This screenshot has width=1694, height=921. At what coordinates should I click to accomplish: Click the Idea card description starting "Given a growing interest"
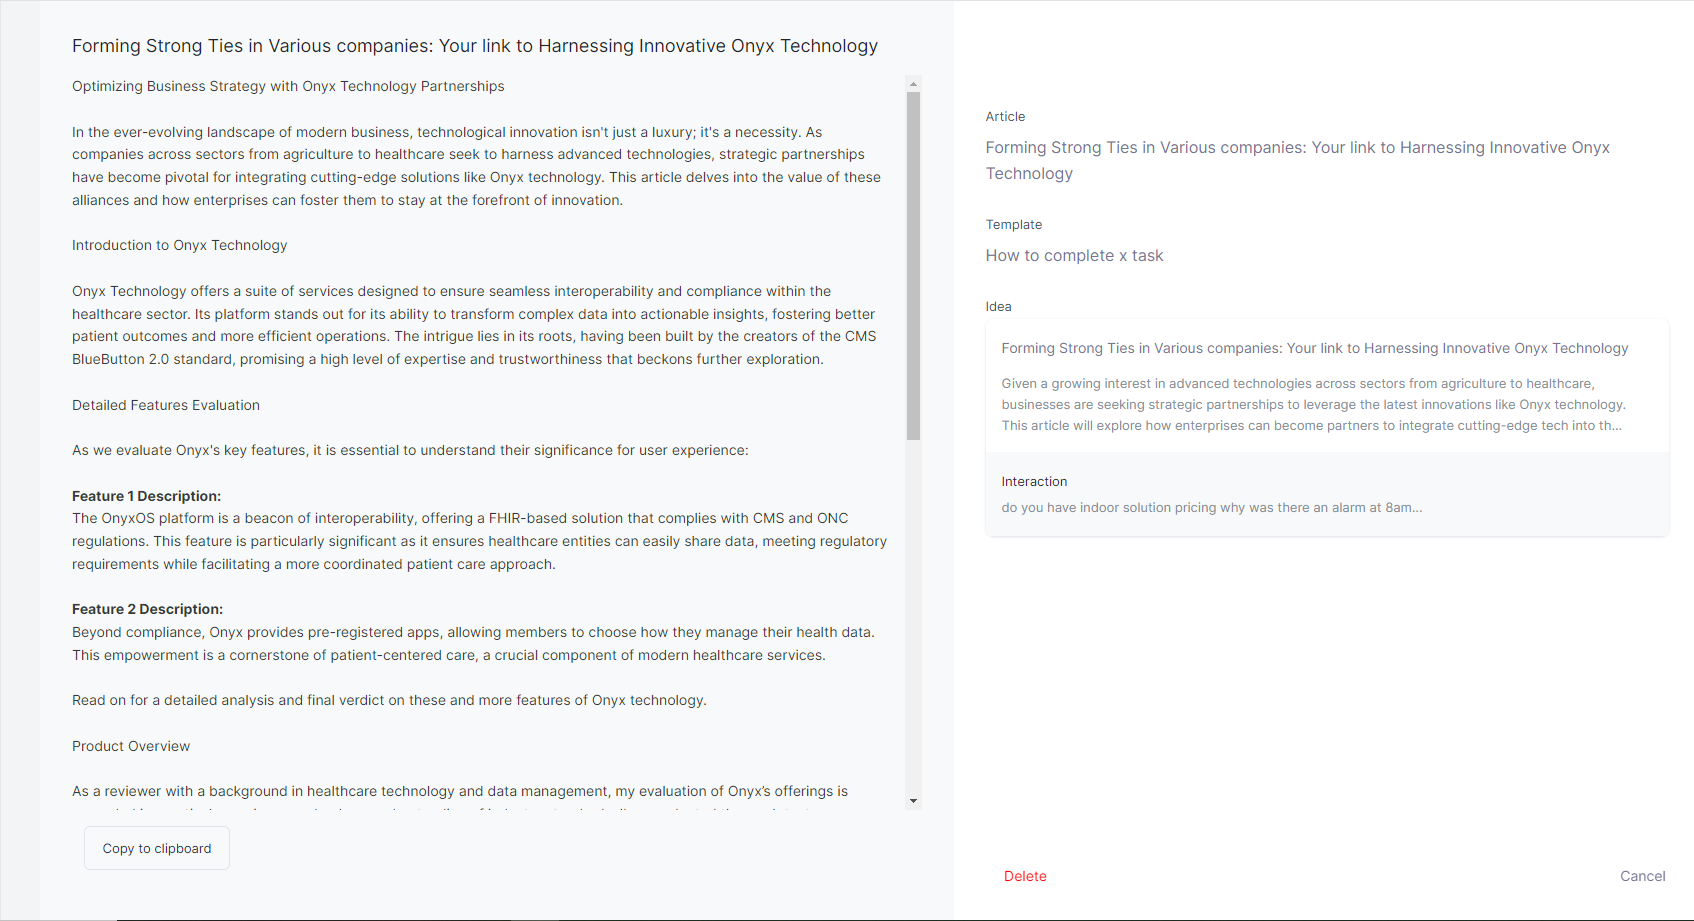[1313, 404]
